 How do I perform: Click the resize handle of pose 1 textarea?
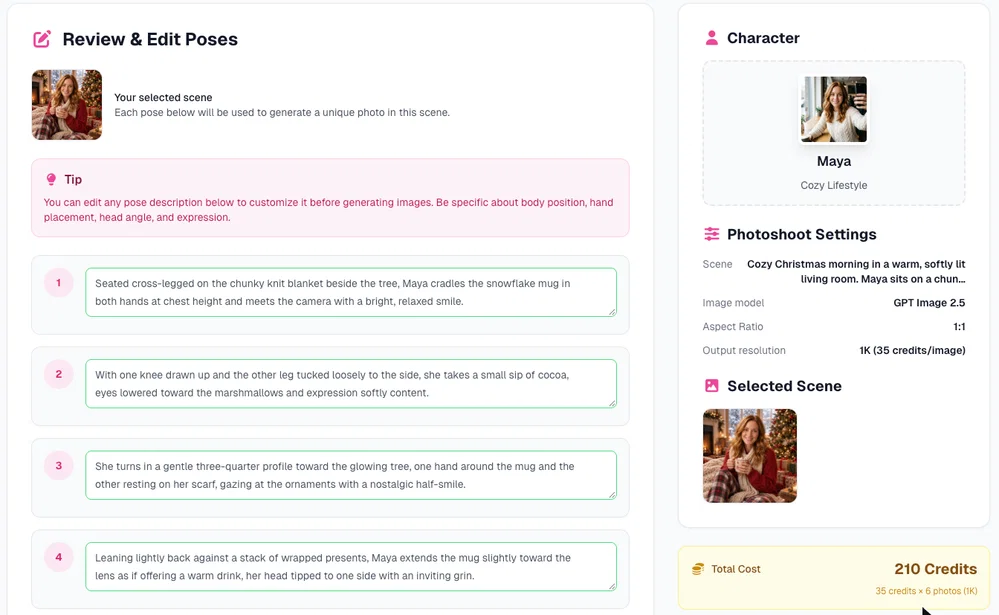612,312
